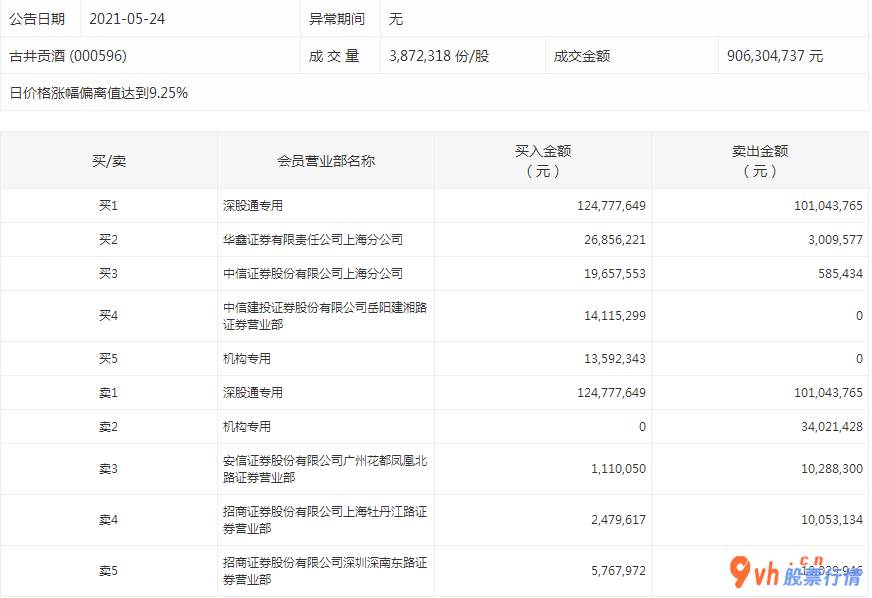
Task: Click 124,777,649 in the 卖1 row
Action: tap(611, 393)
